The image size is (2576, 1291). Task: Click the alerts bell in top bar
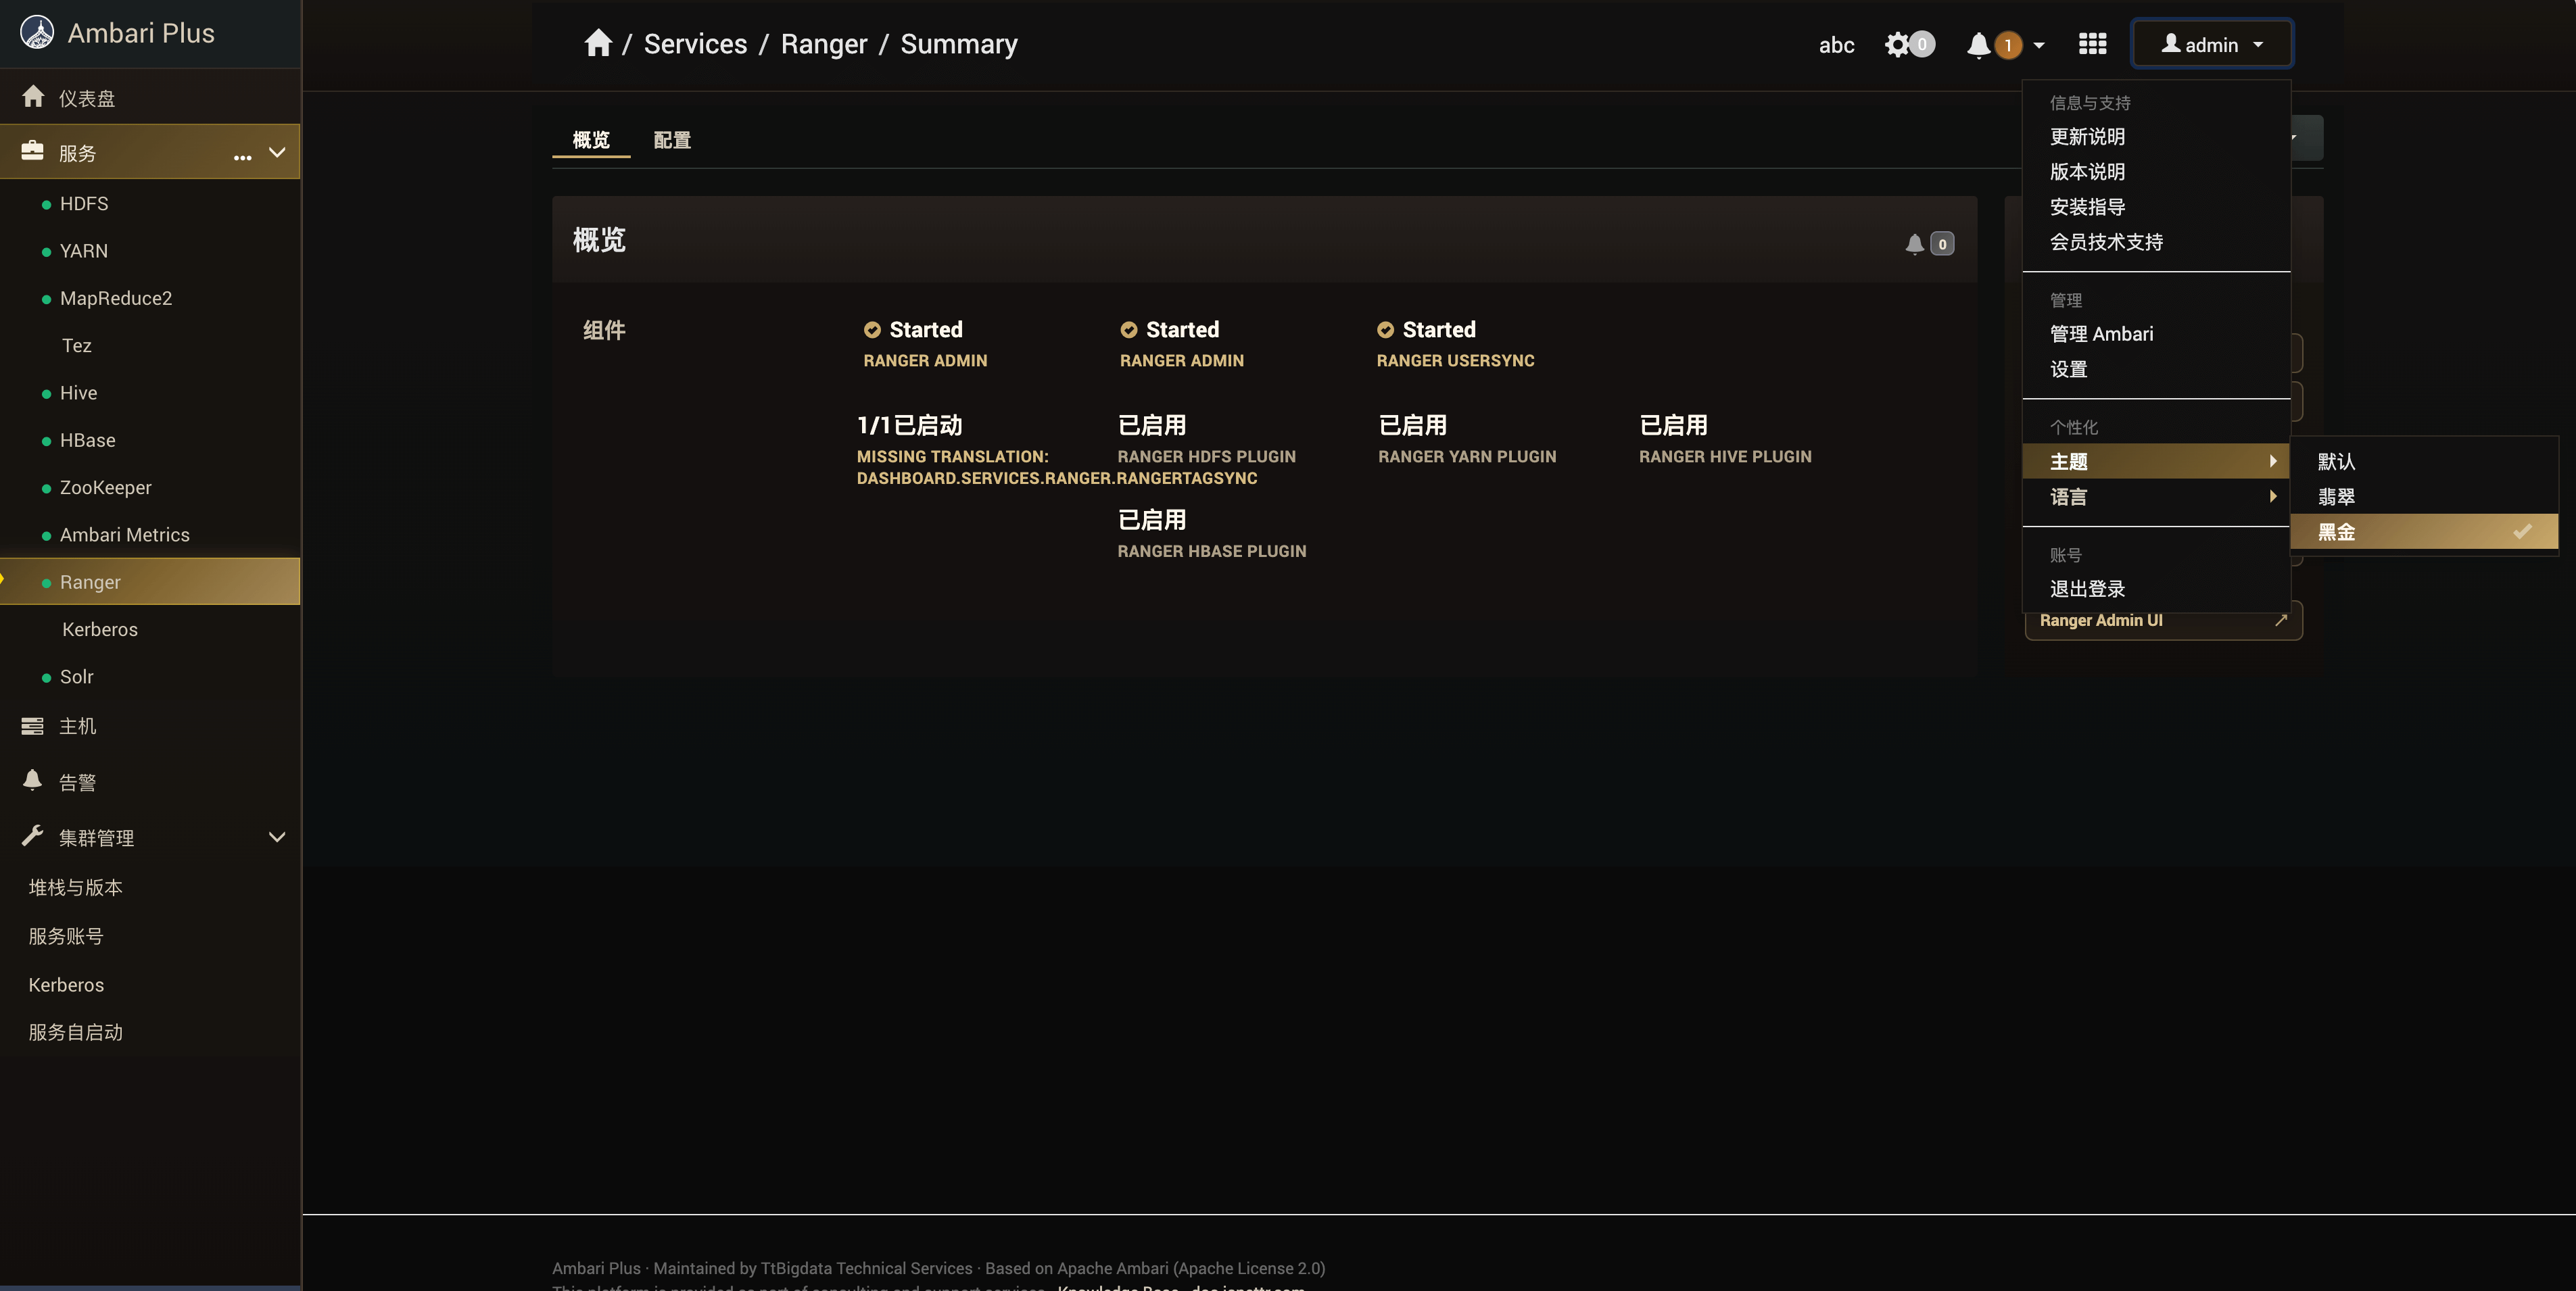click(1978, 45)
